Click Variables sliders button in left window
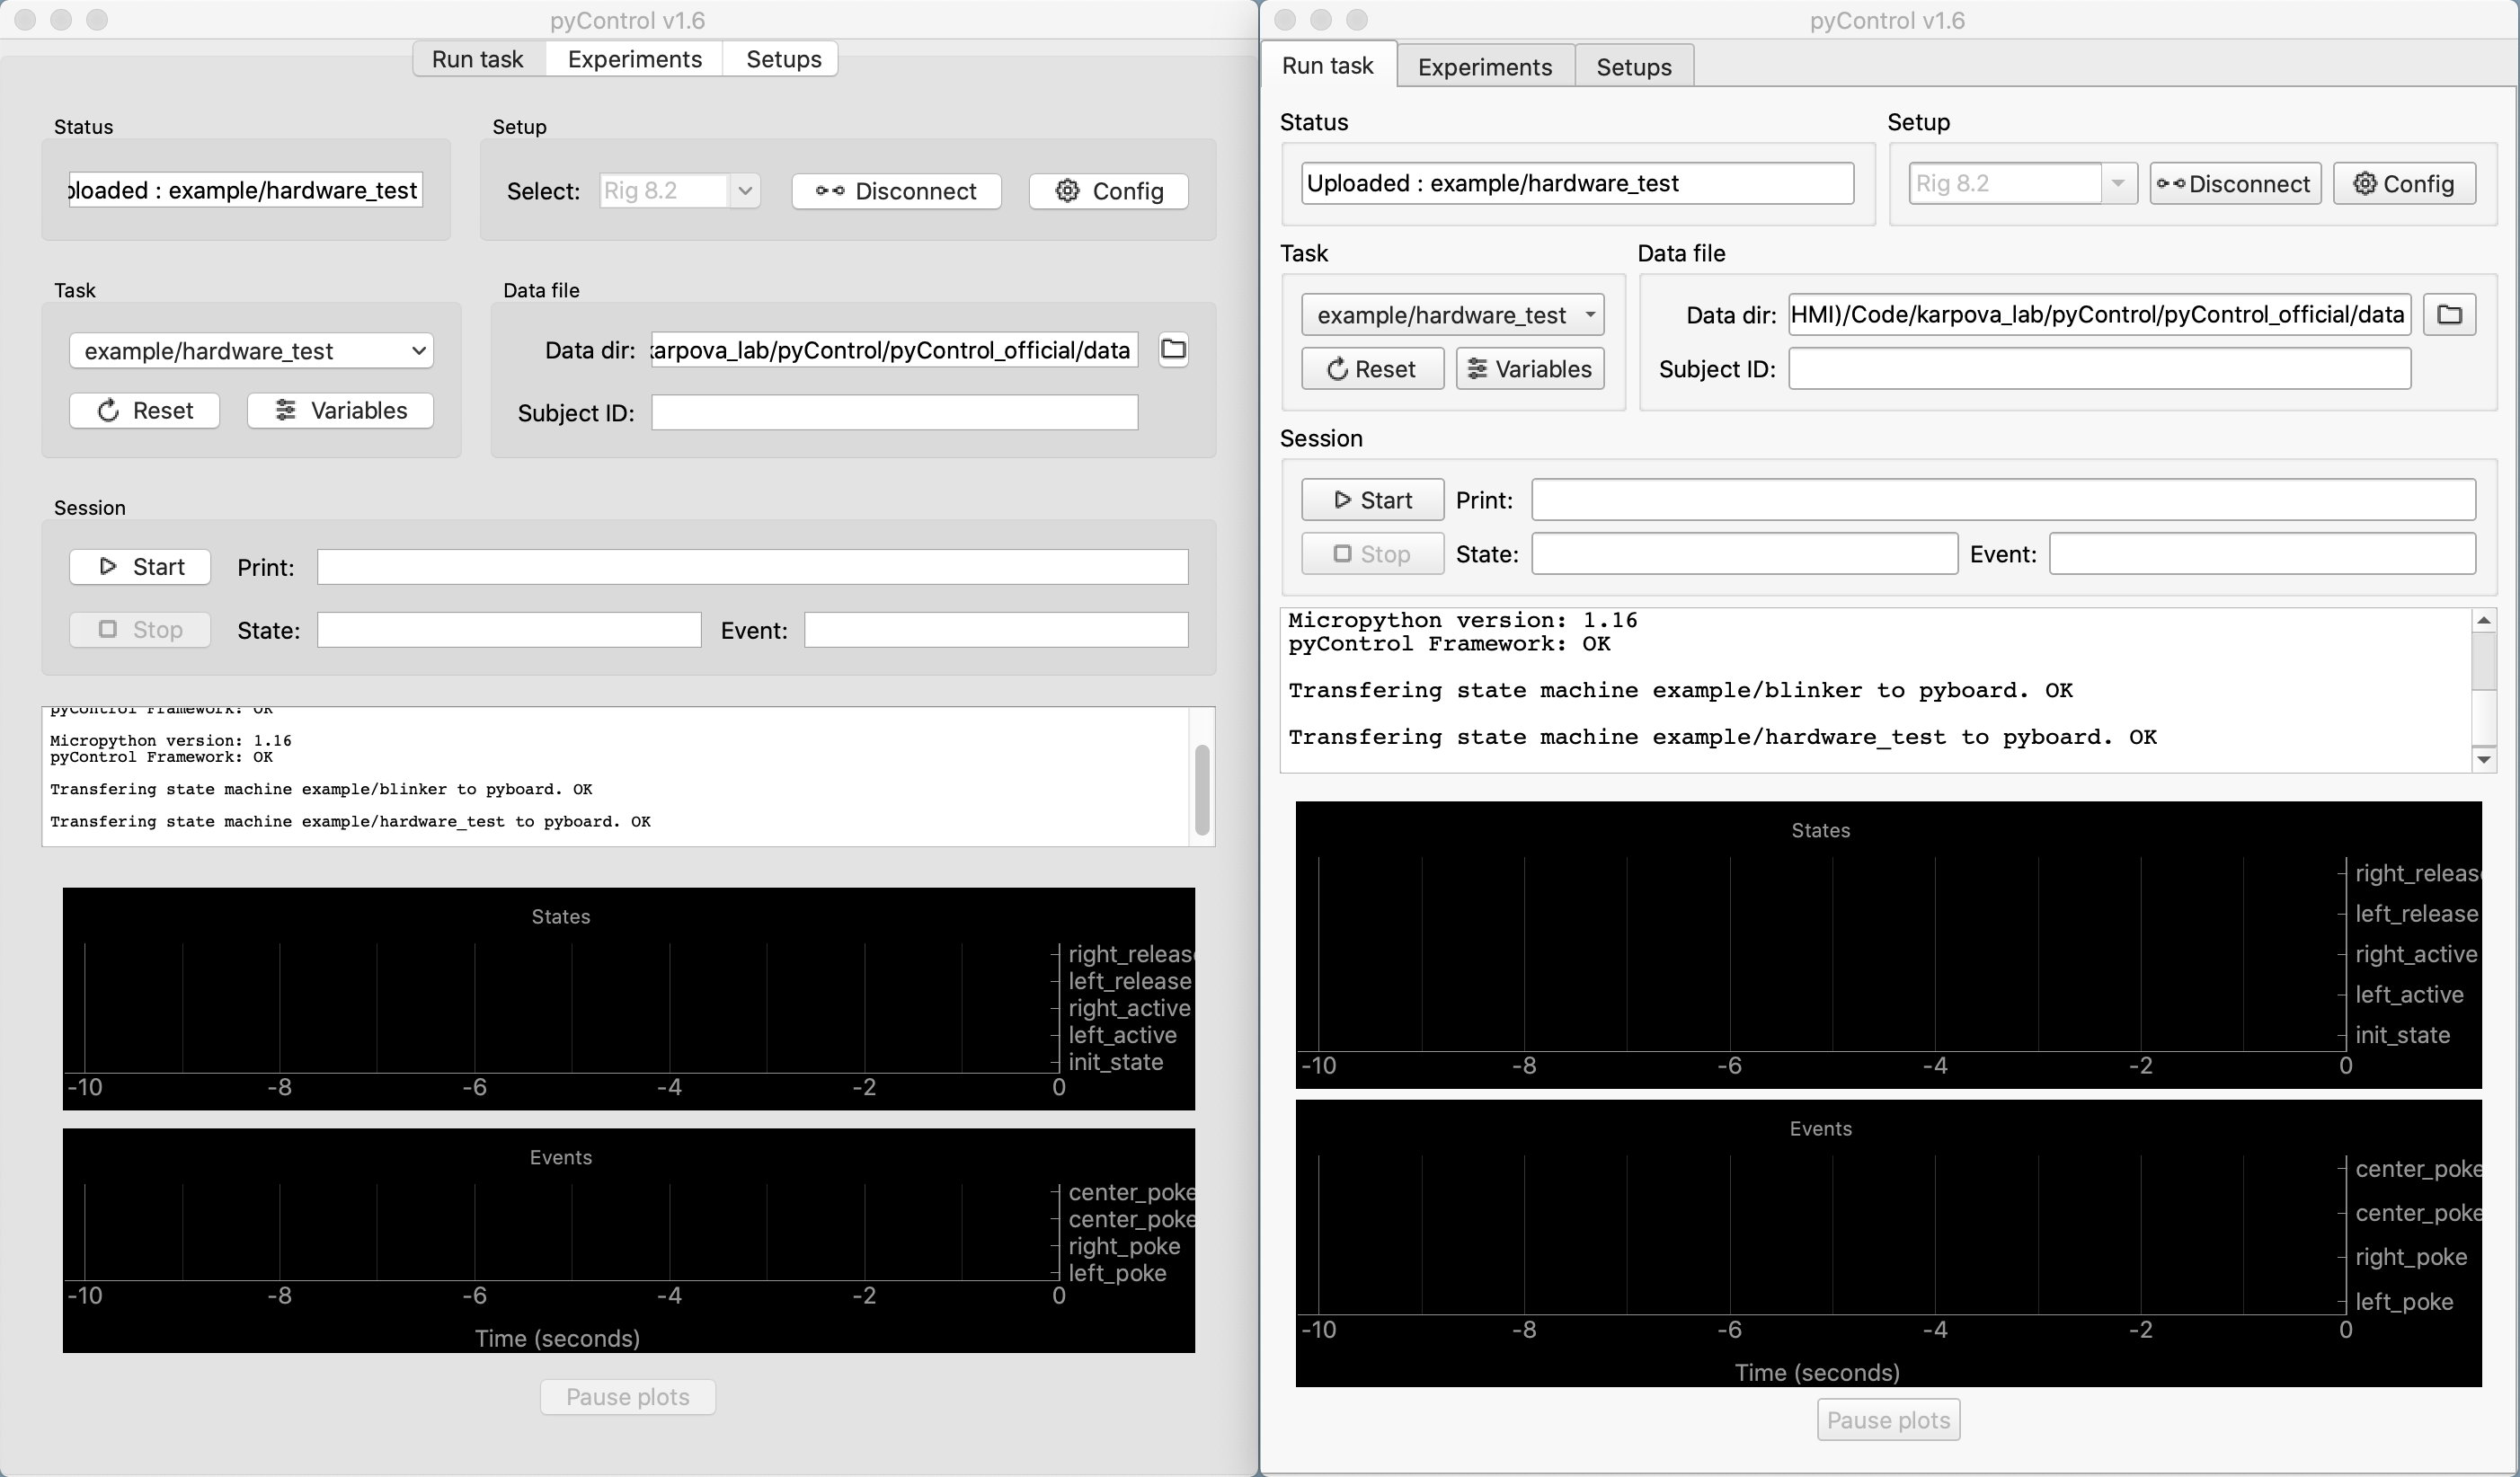 [x=340, y=410]
